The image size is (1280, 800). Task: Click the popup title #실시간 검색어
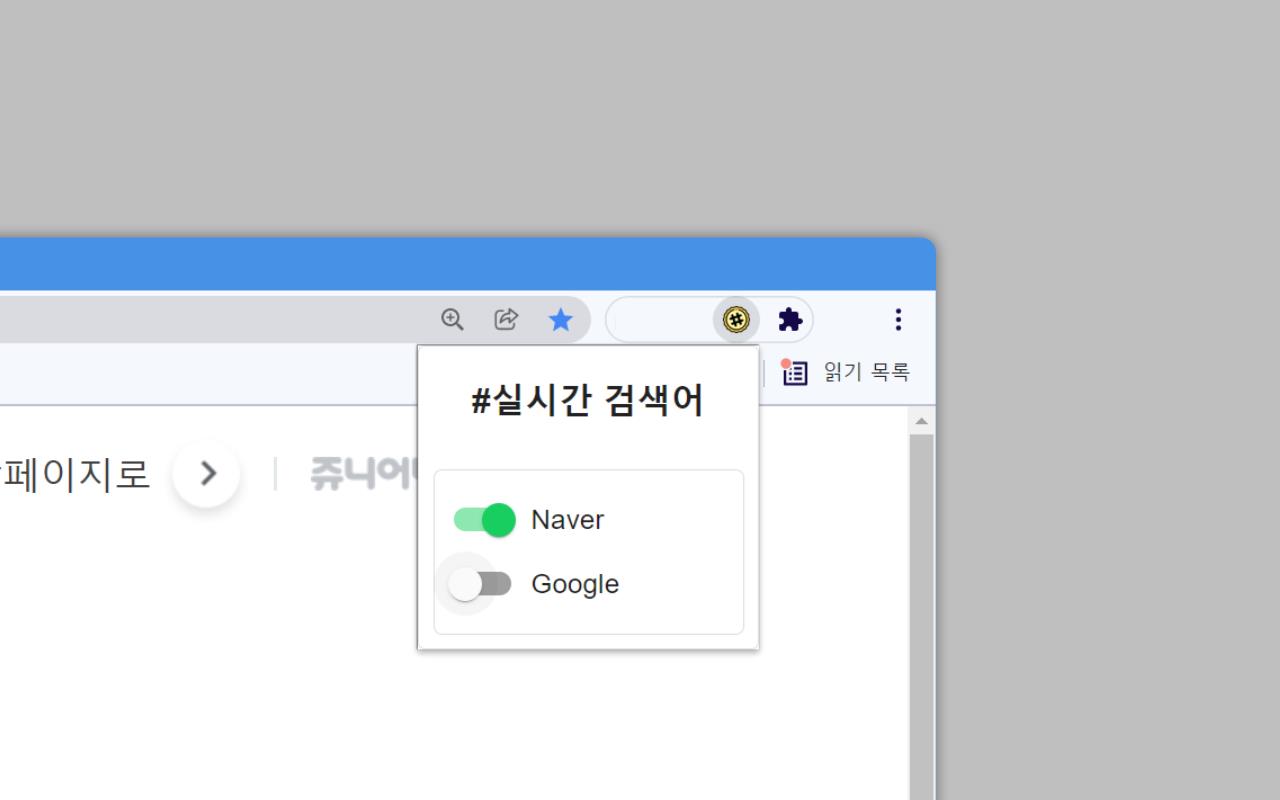[x=588, y=399]
